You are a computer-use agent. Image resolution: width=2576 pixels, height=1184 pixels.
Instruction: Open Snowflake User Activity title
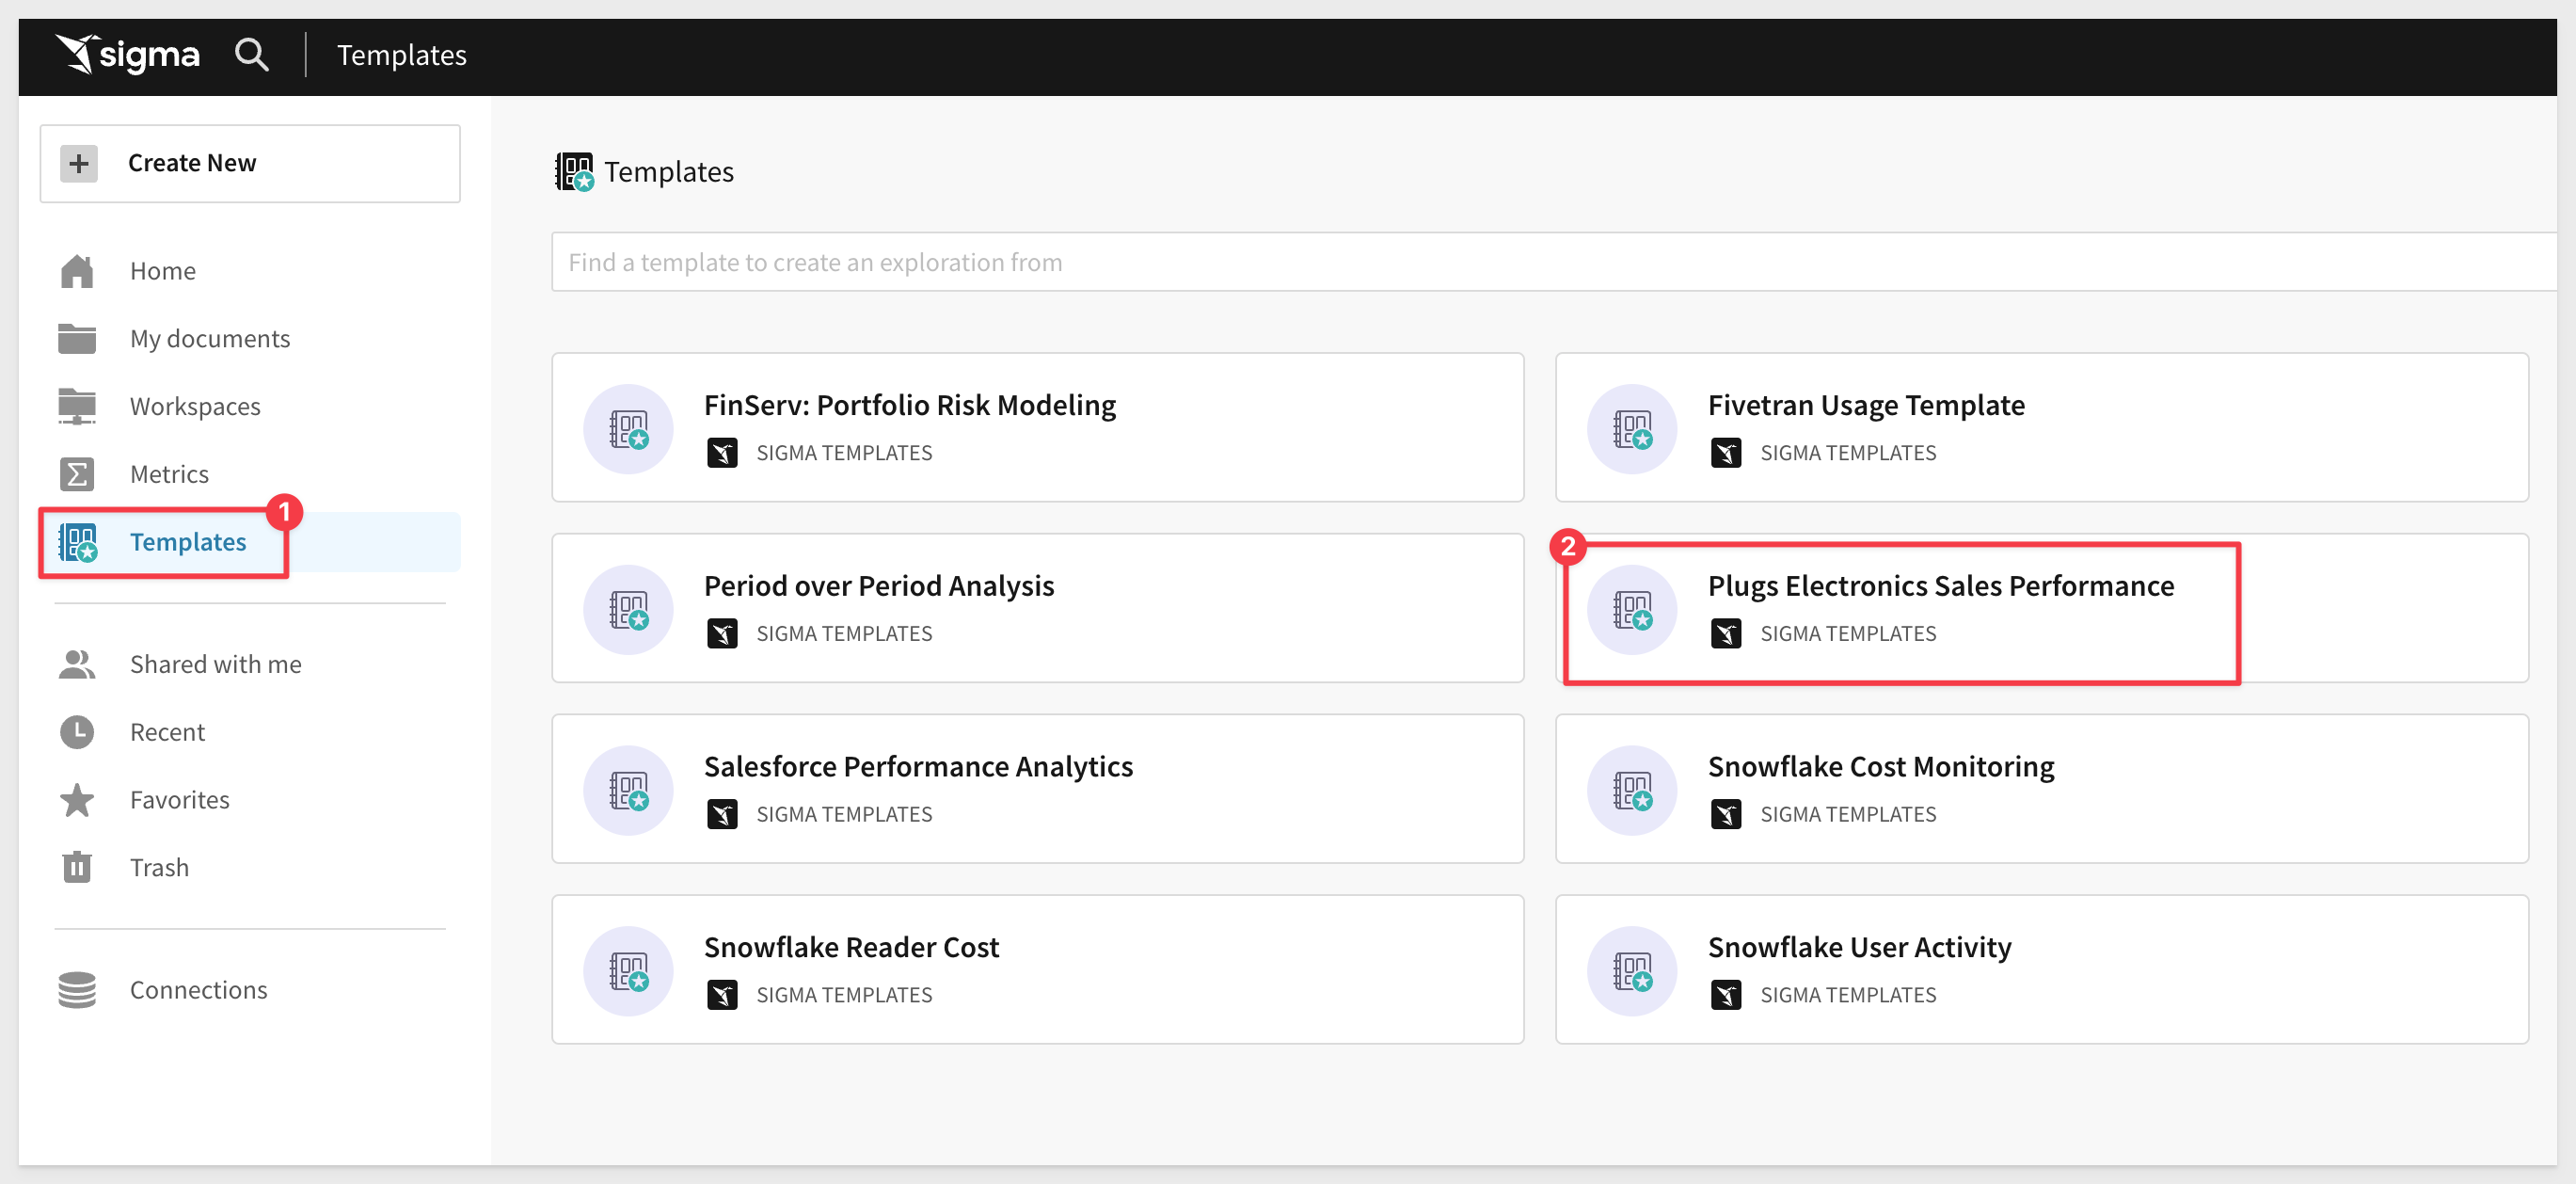coord(1860,947)
